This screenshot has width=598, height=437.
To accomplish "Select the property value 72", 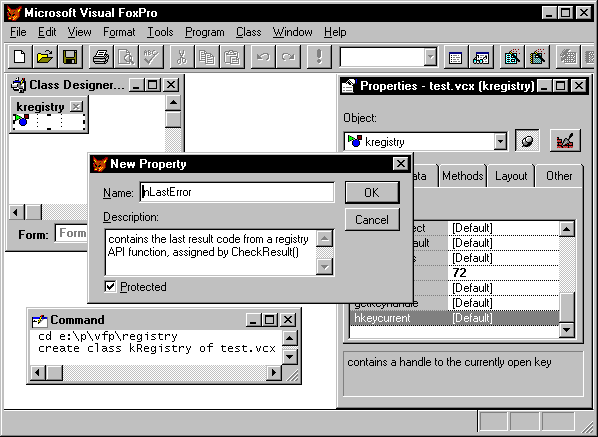I will pyautogui.click(x=459, y=273).
